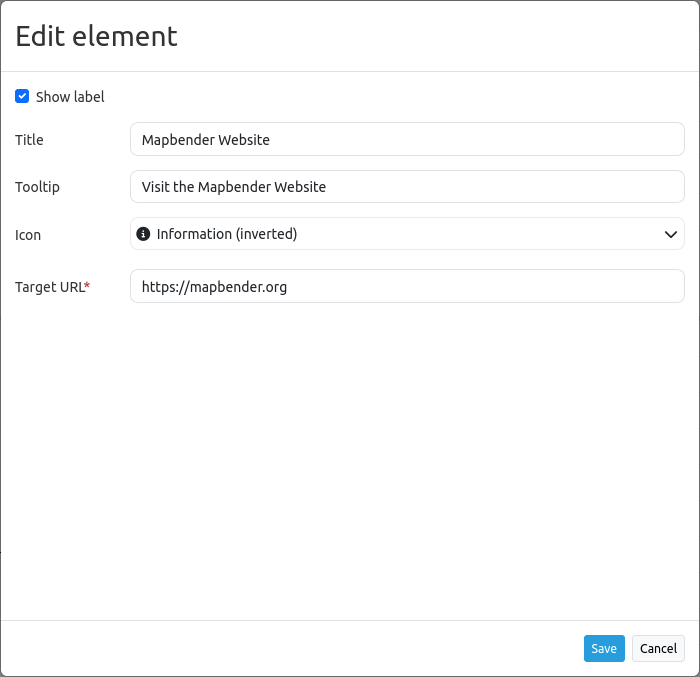Click the 'Title' field label

[29, 140]
